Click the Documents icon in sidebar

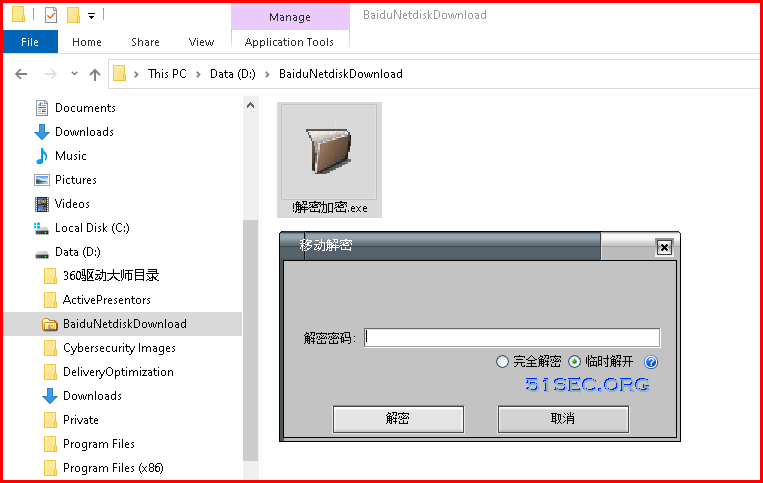[x=42, y=108]
